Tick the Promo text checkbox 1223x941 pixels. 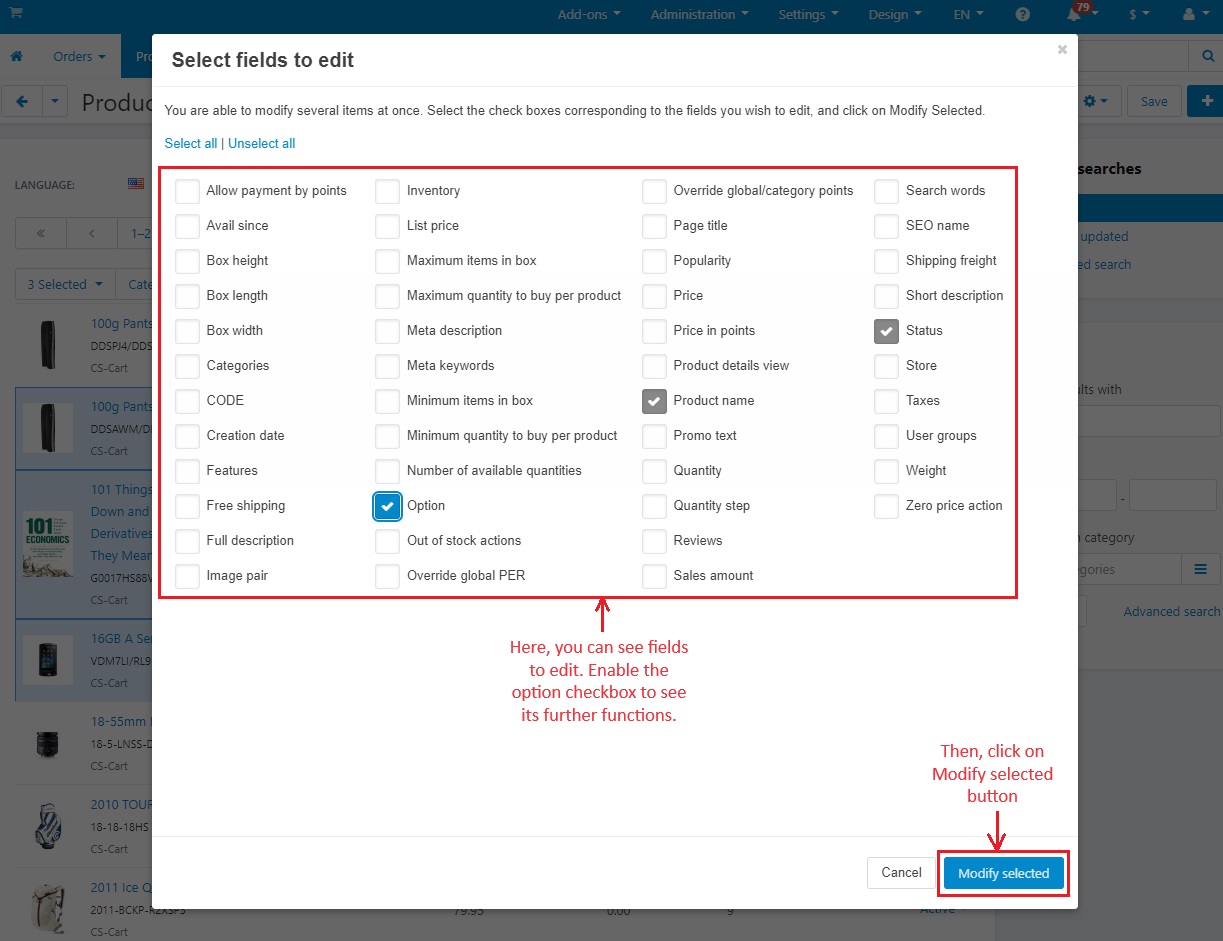tap(654, 436)
